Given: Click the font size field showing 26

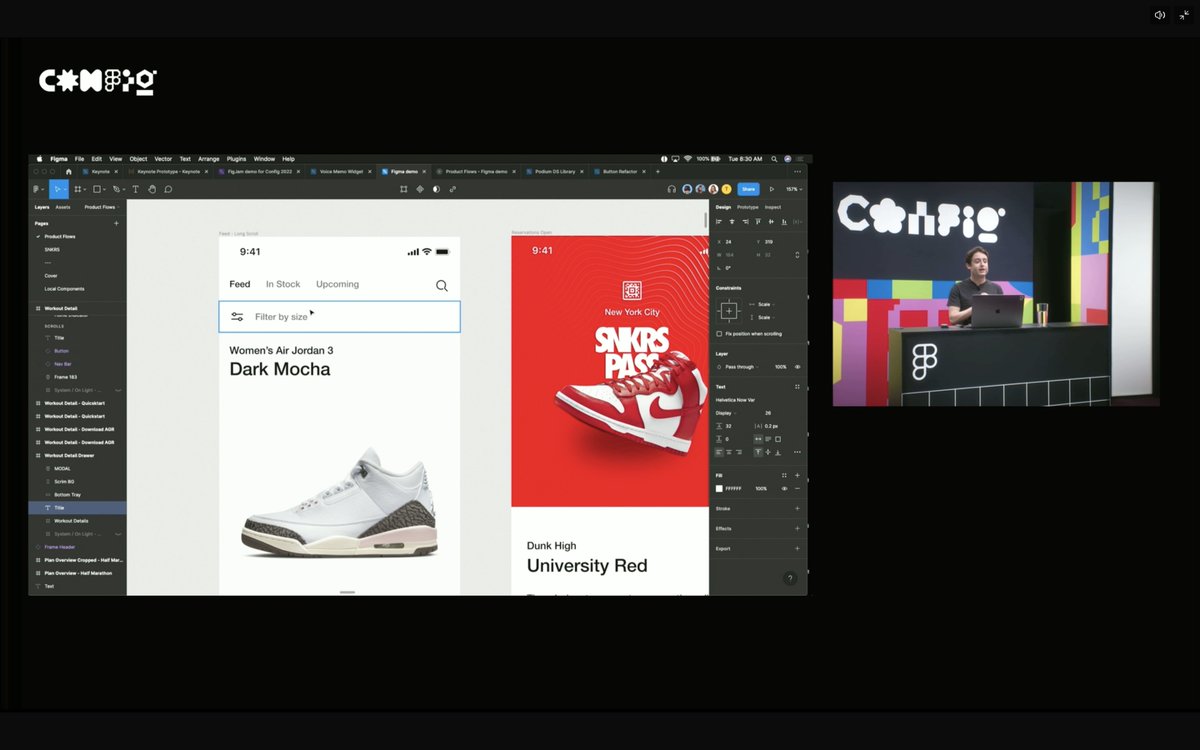Looking at the screenshot, I should [x=768, y=413].
